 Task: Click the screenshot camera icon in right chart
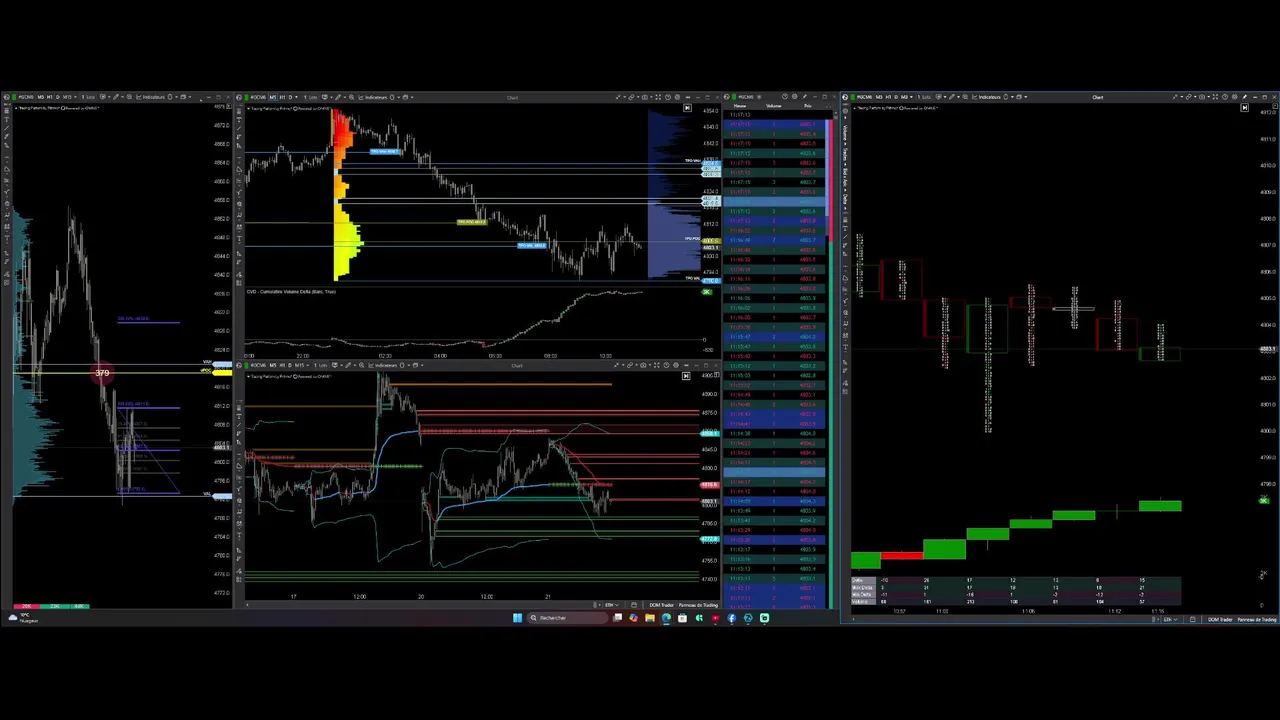(x=1201, y=97)
